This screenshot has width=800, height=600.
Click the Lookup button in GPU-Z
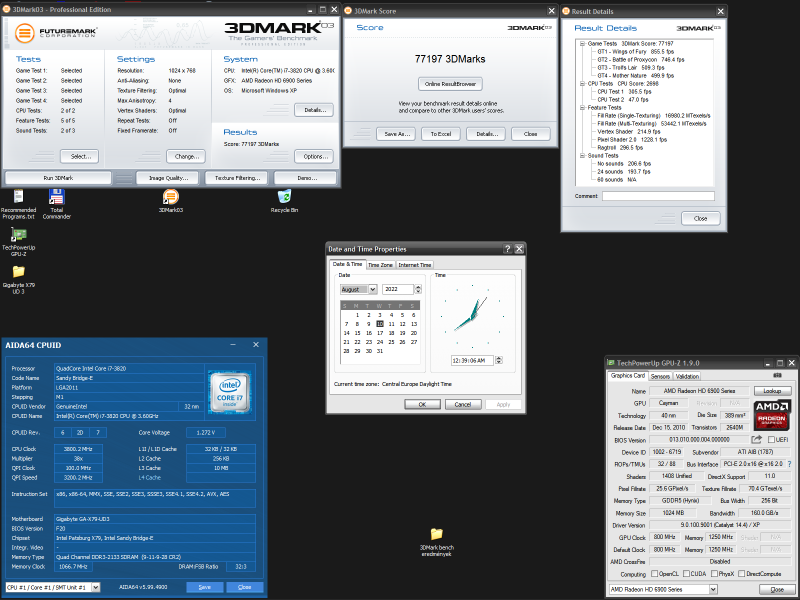click(772, 390)
